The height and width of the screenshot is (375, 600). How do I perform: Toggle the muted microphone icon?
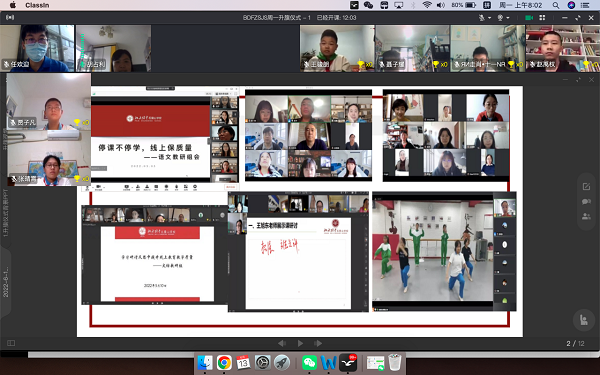pyautogui.click(x=482, y=18)
